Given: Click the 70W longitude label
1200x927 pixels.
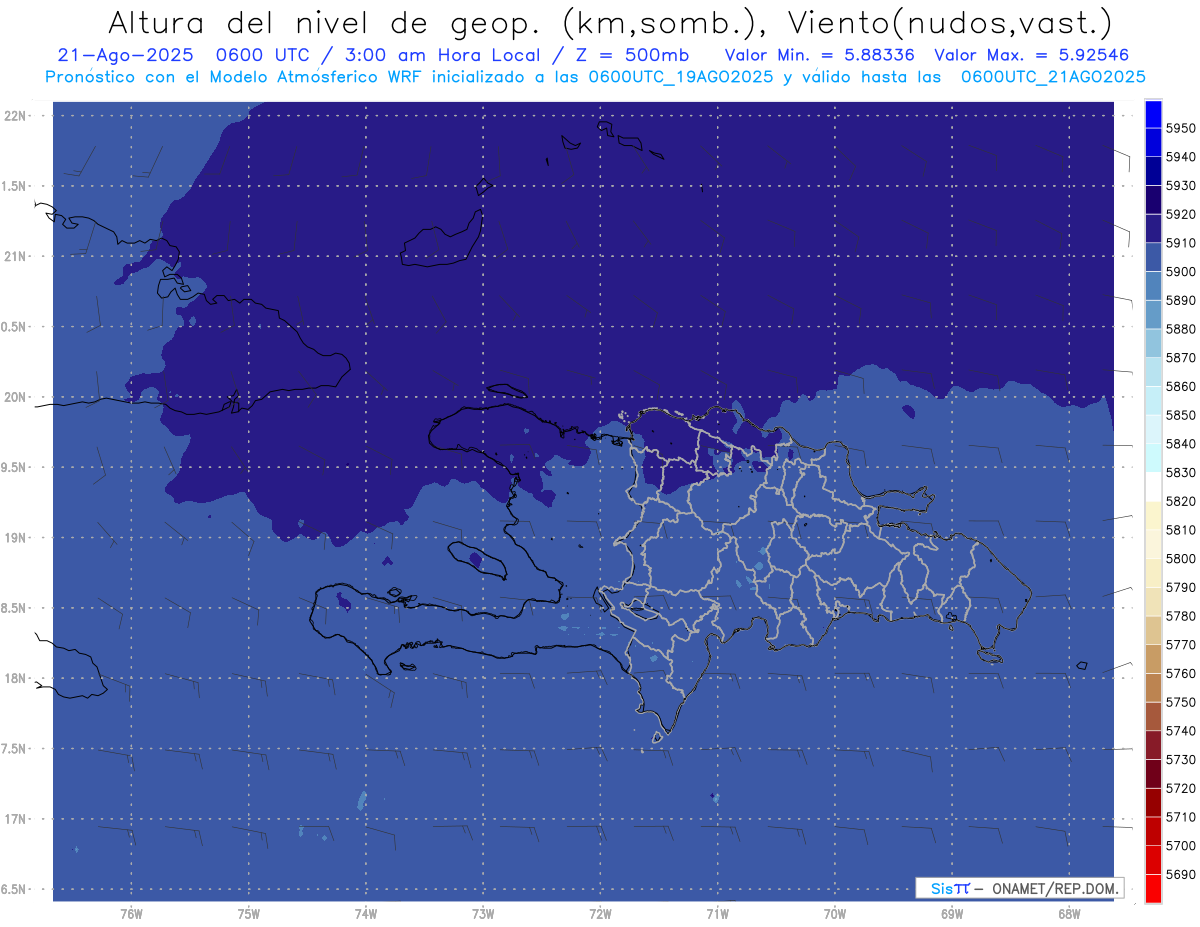Looking at the screenshot, I should coord(835,913).
